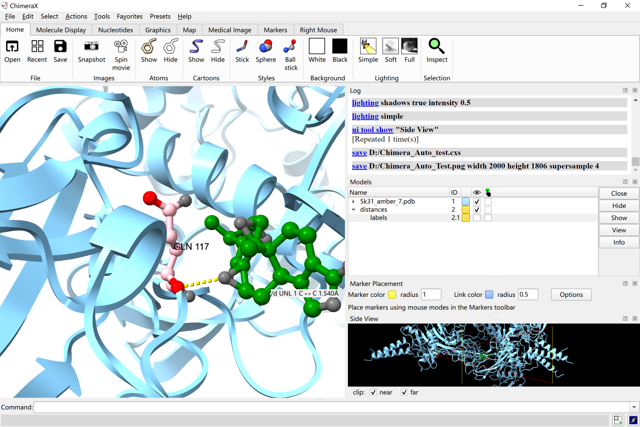Set the background to Black

pos(340,51)
